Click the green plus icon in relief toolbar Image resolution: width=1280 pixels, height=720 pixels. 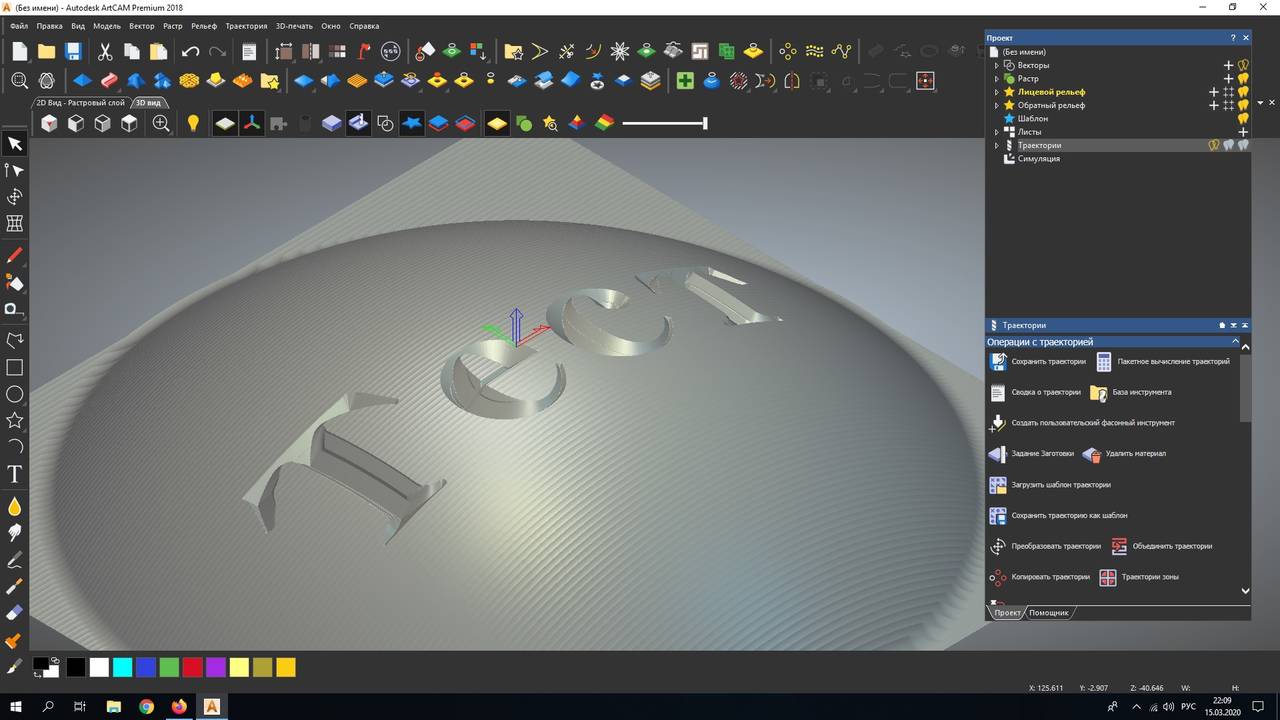click(x=685, y=81)
